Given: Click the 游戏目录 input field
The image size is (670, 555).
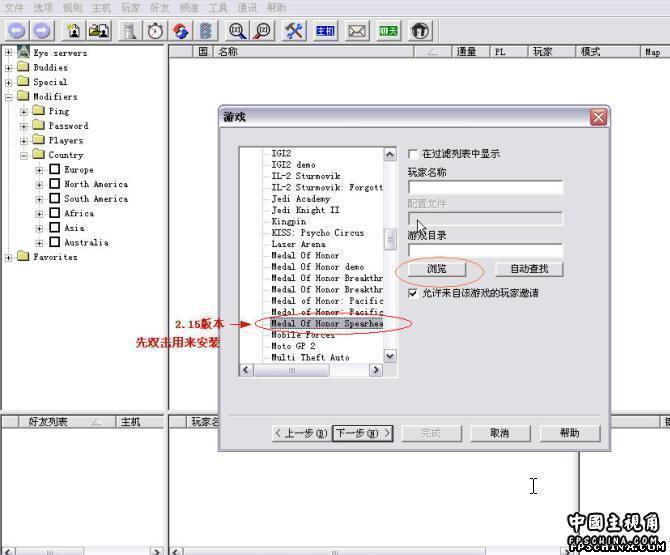Looking at the screenshot, I should point(485,250).
